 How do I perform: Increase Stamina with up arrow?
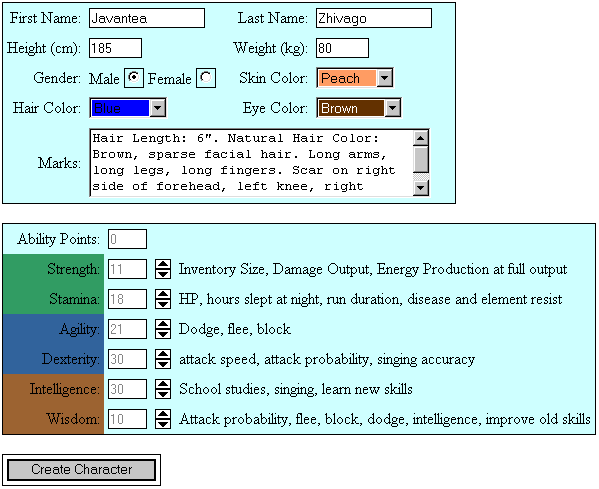click(163, 295)
